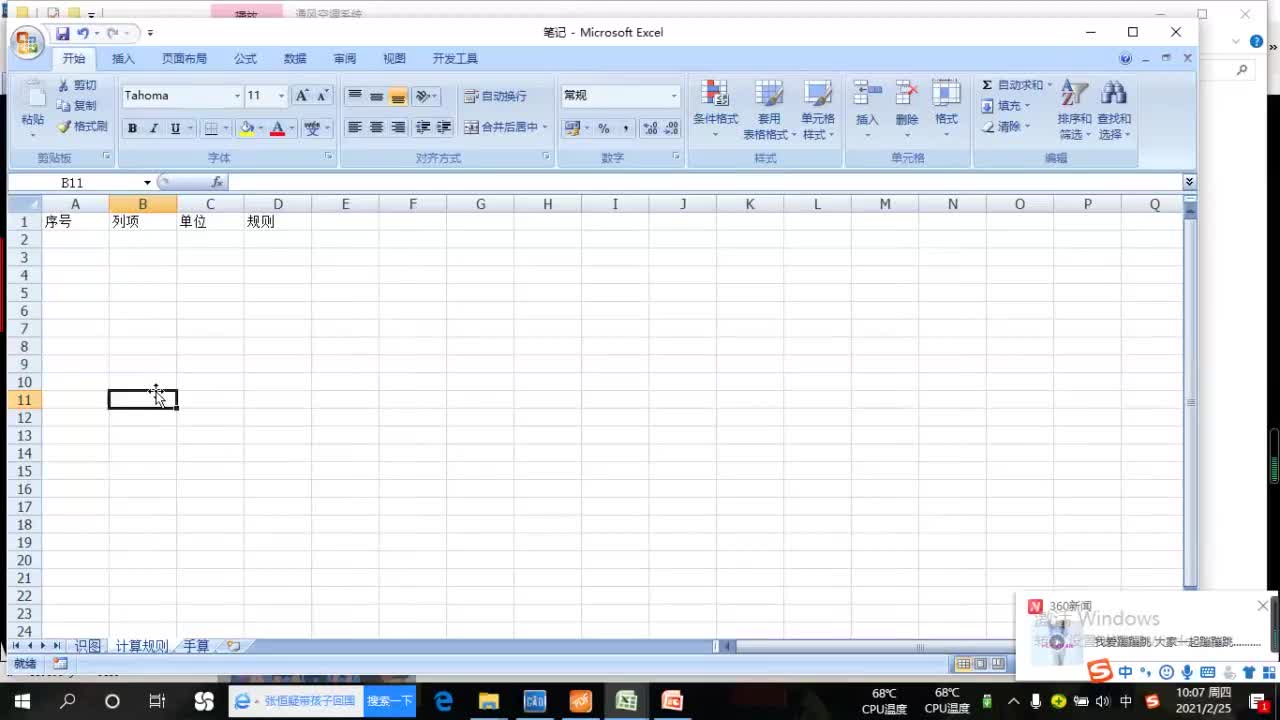Image resolution: width=1280 pixels, height=720 pixels.
Task: Apply the cell borders button
Action: coord(210,128)
